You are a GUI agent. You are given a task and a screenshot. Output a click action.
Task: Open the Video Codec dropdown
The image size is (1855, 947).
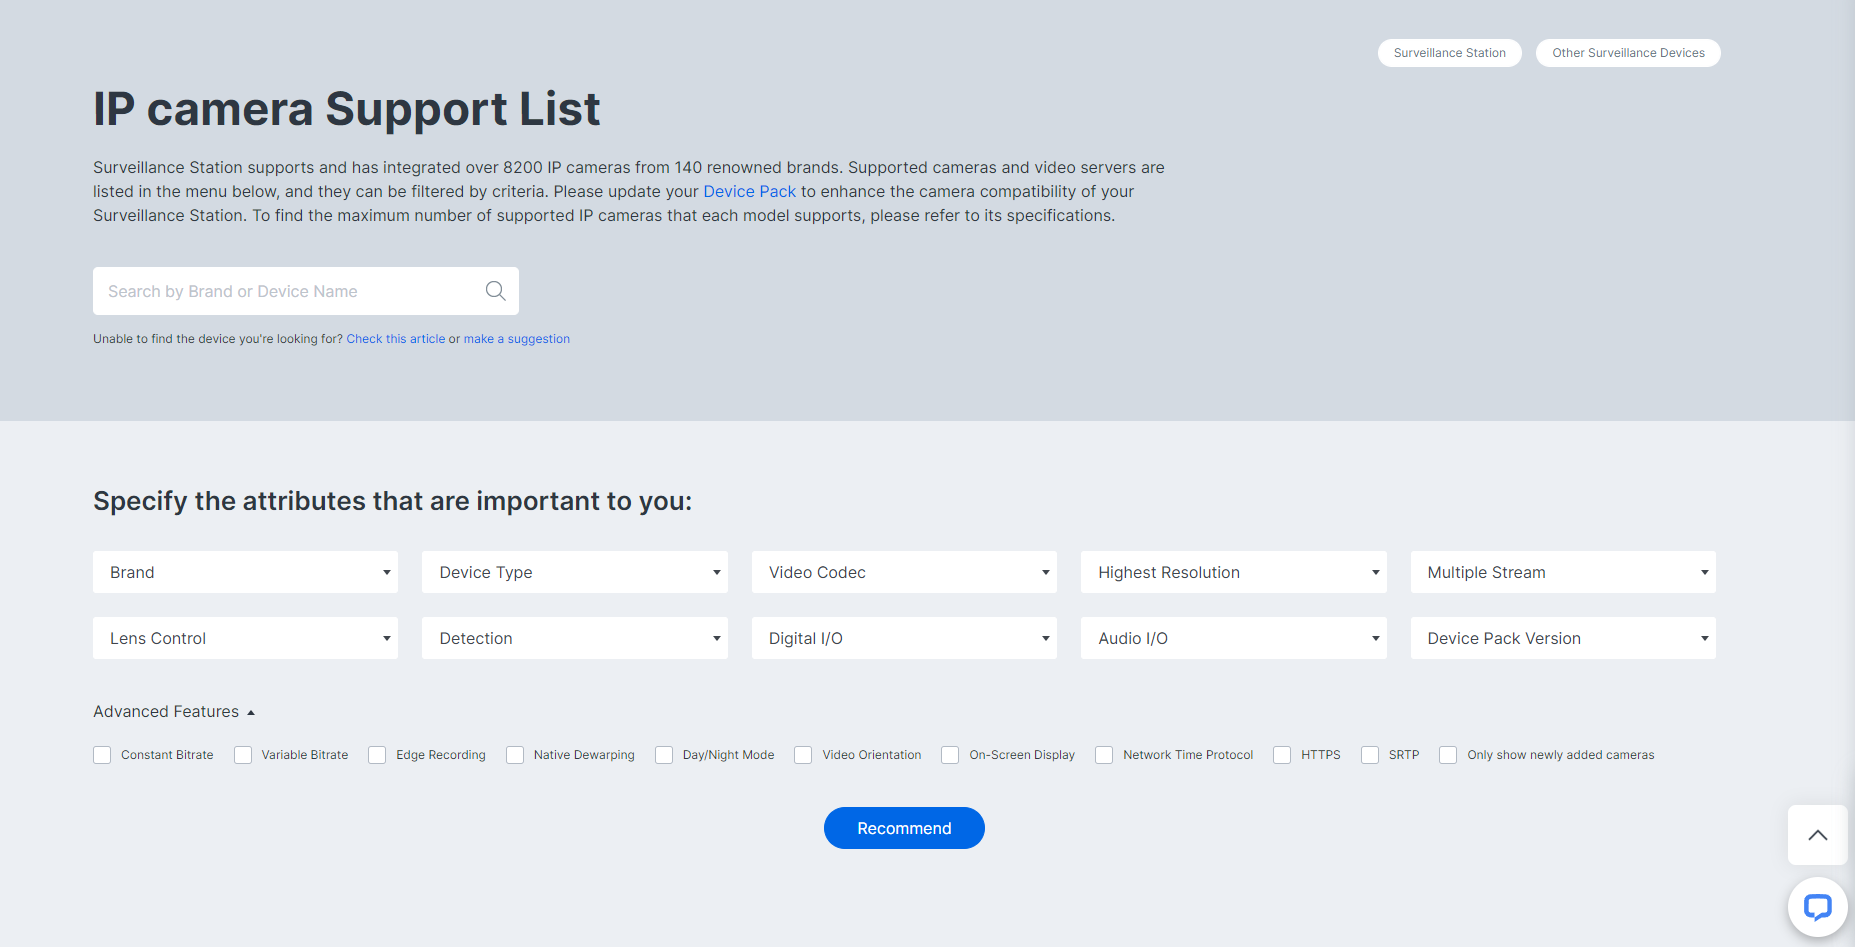[x=904, y=572]
